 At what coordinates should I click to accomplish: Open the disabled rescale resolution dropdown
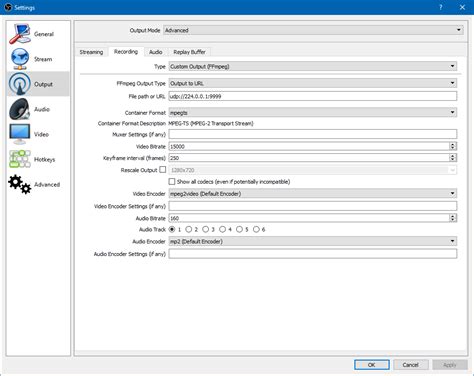[x=313, y=170]
